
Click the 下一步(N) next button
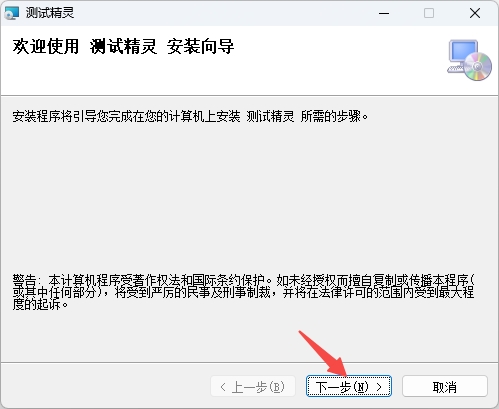pos(349,386)
